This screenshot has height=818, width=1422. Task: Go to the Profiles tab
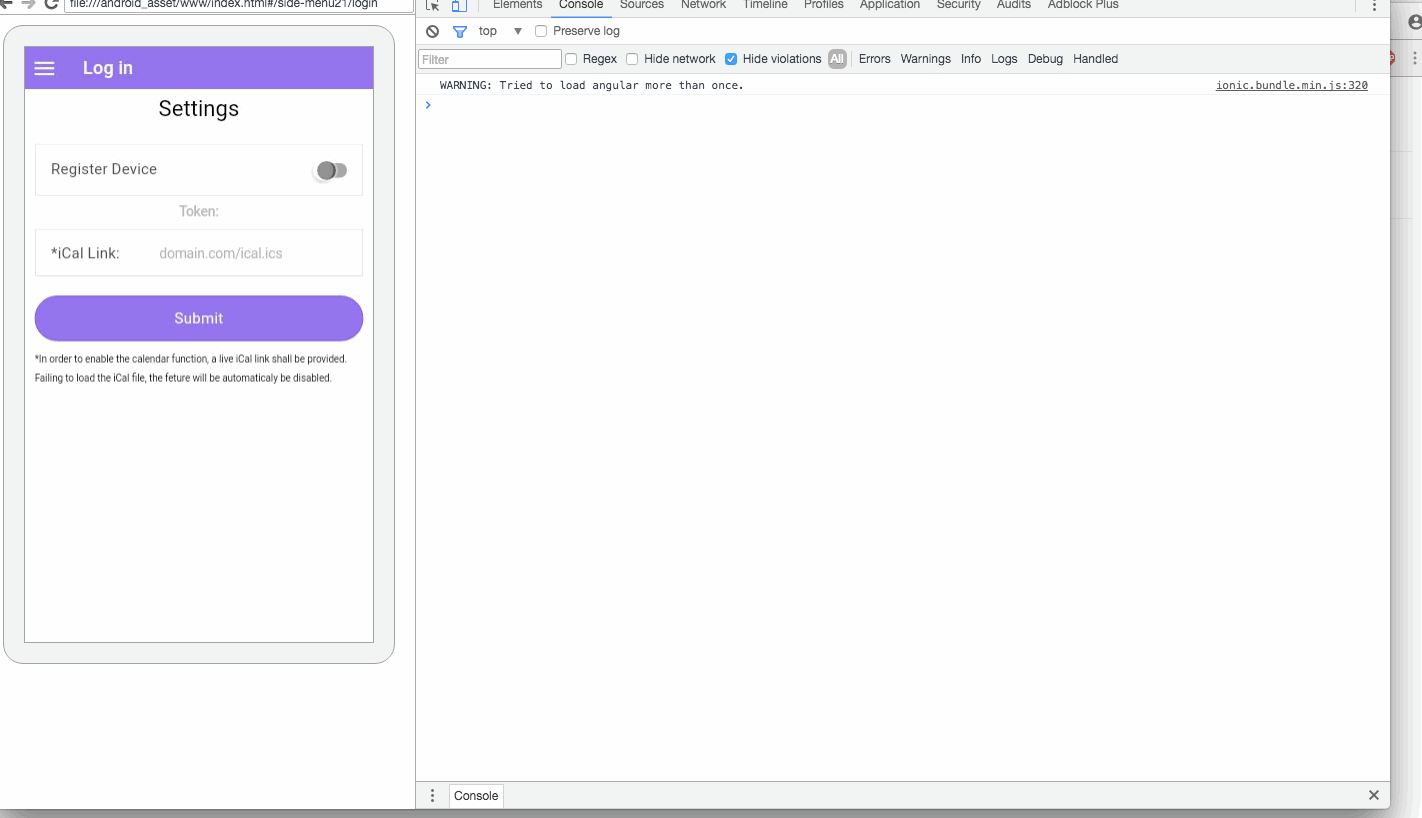pos(824,5)
